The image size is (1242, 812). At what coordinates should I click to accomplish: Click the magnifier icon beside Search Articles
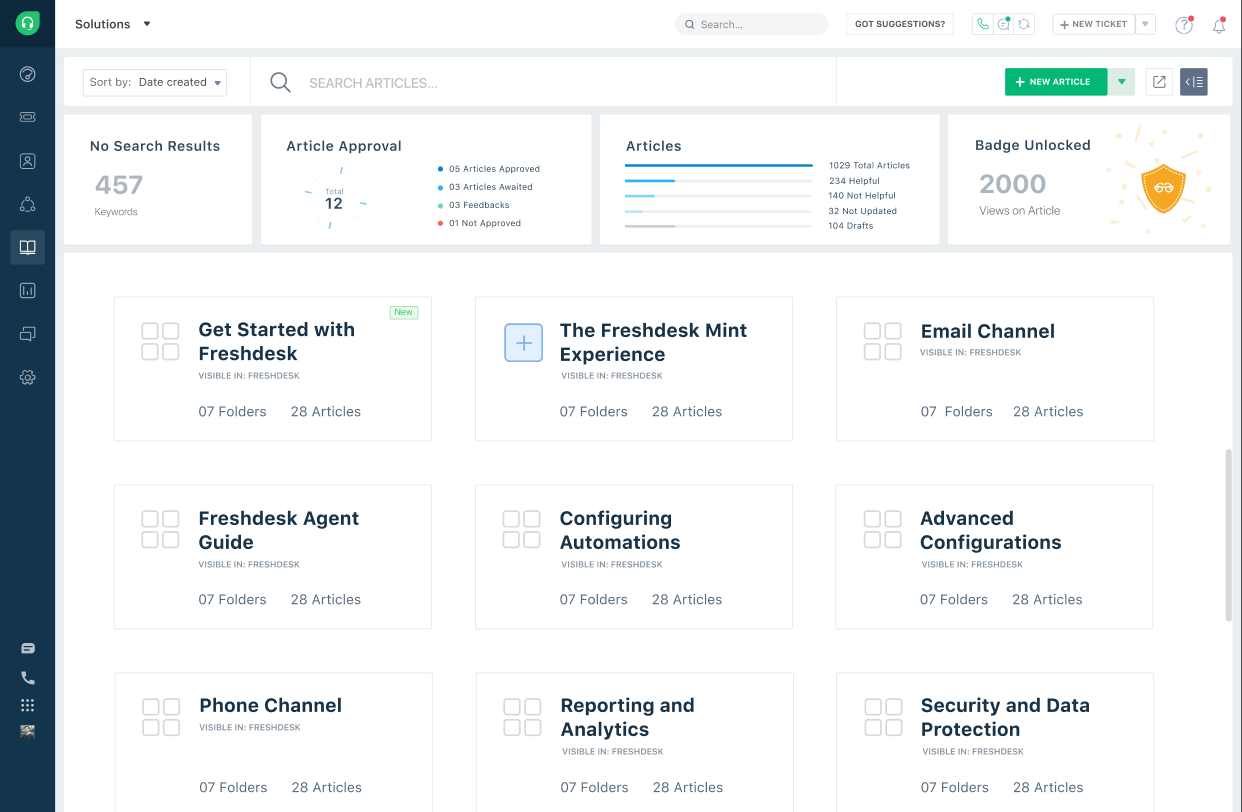tap(281, 82)
